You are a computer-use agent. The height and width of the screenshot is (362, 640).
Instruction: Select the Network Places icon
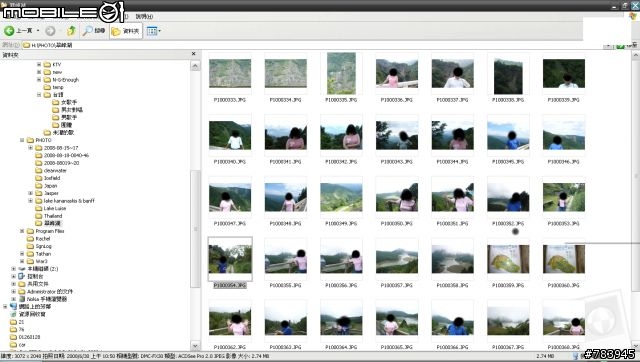point(13,306)
